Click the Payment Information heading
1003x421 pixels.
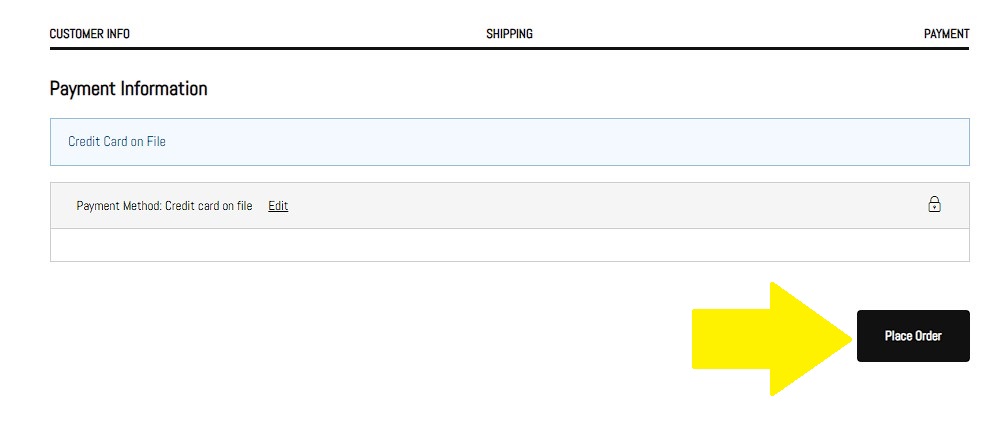(x=128, y=89)
